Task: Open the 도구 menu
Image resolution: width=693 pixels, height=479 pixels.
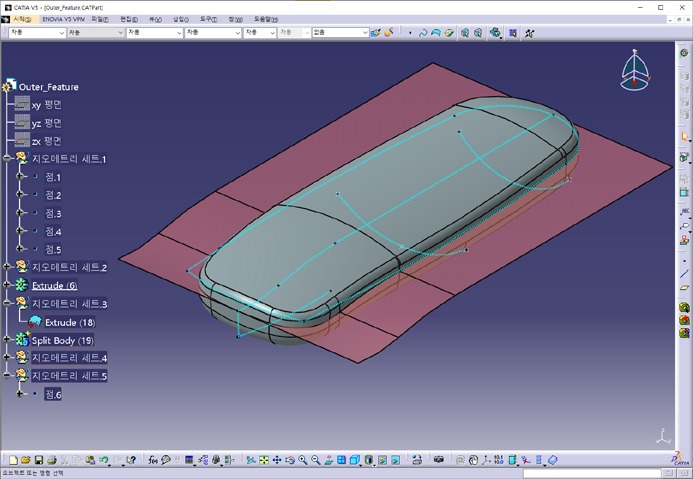Action: point(207,19)
